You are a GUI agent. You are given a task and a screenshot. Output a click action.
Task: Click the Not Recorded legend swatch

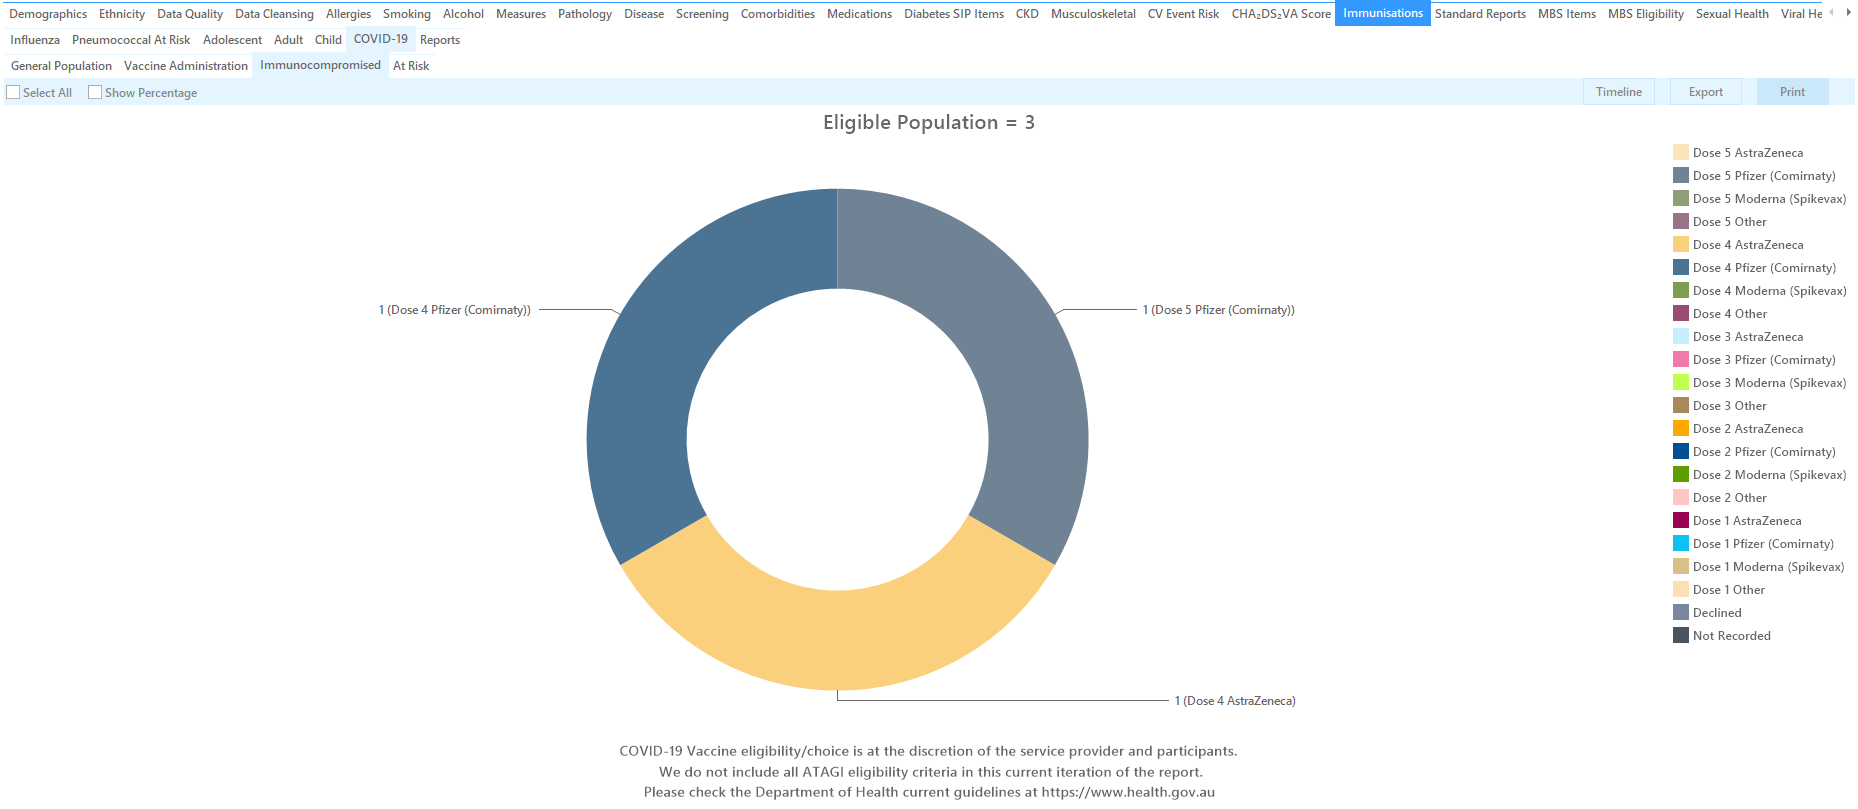click(x=1681, y=635)
